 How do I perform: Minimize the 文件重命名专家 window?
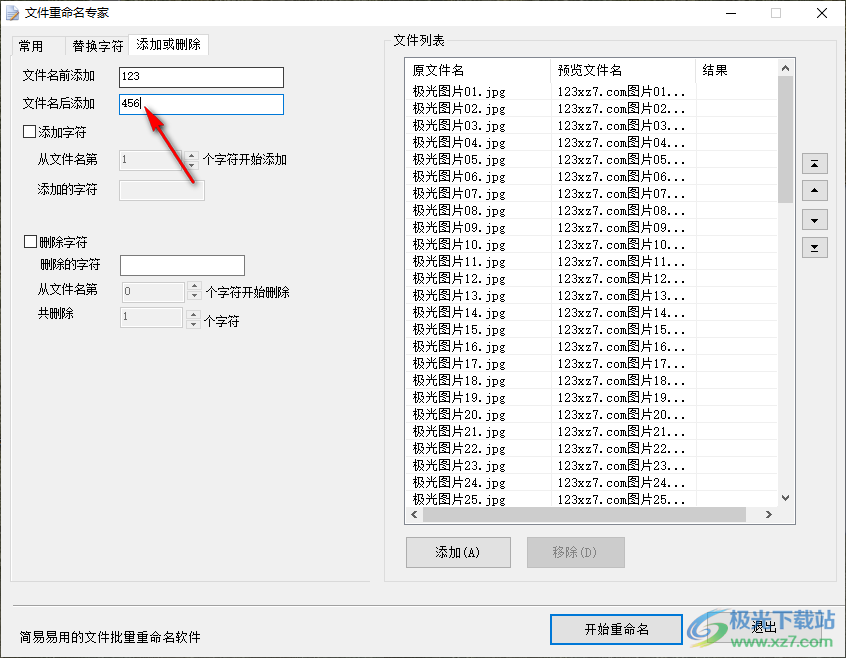point(731,13)
